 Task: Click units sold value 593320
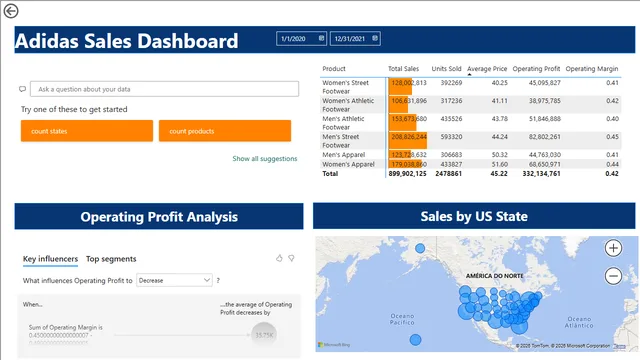(451, 137)
